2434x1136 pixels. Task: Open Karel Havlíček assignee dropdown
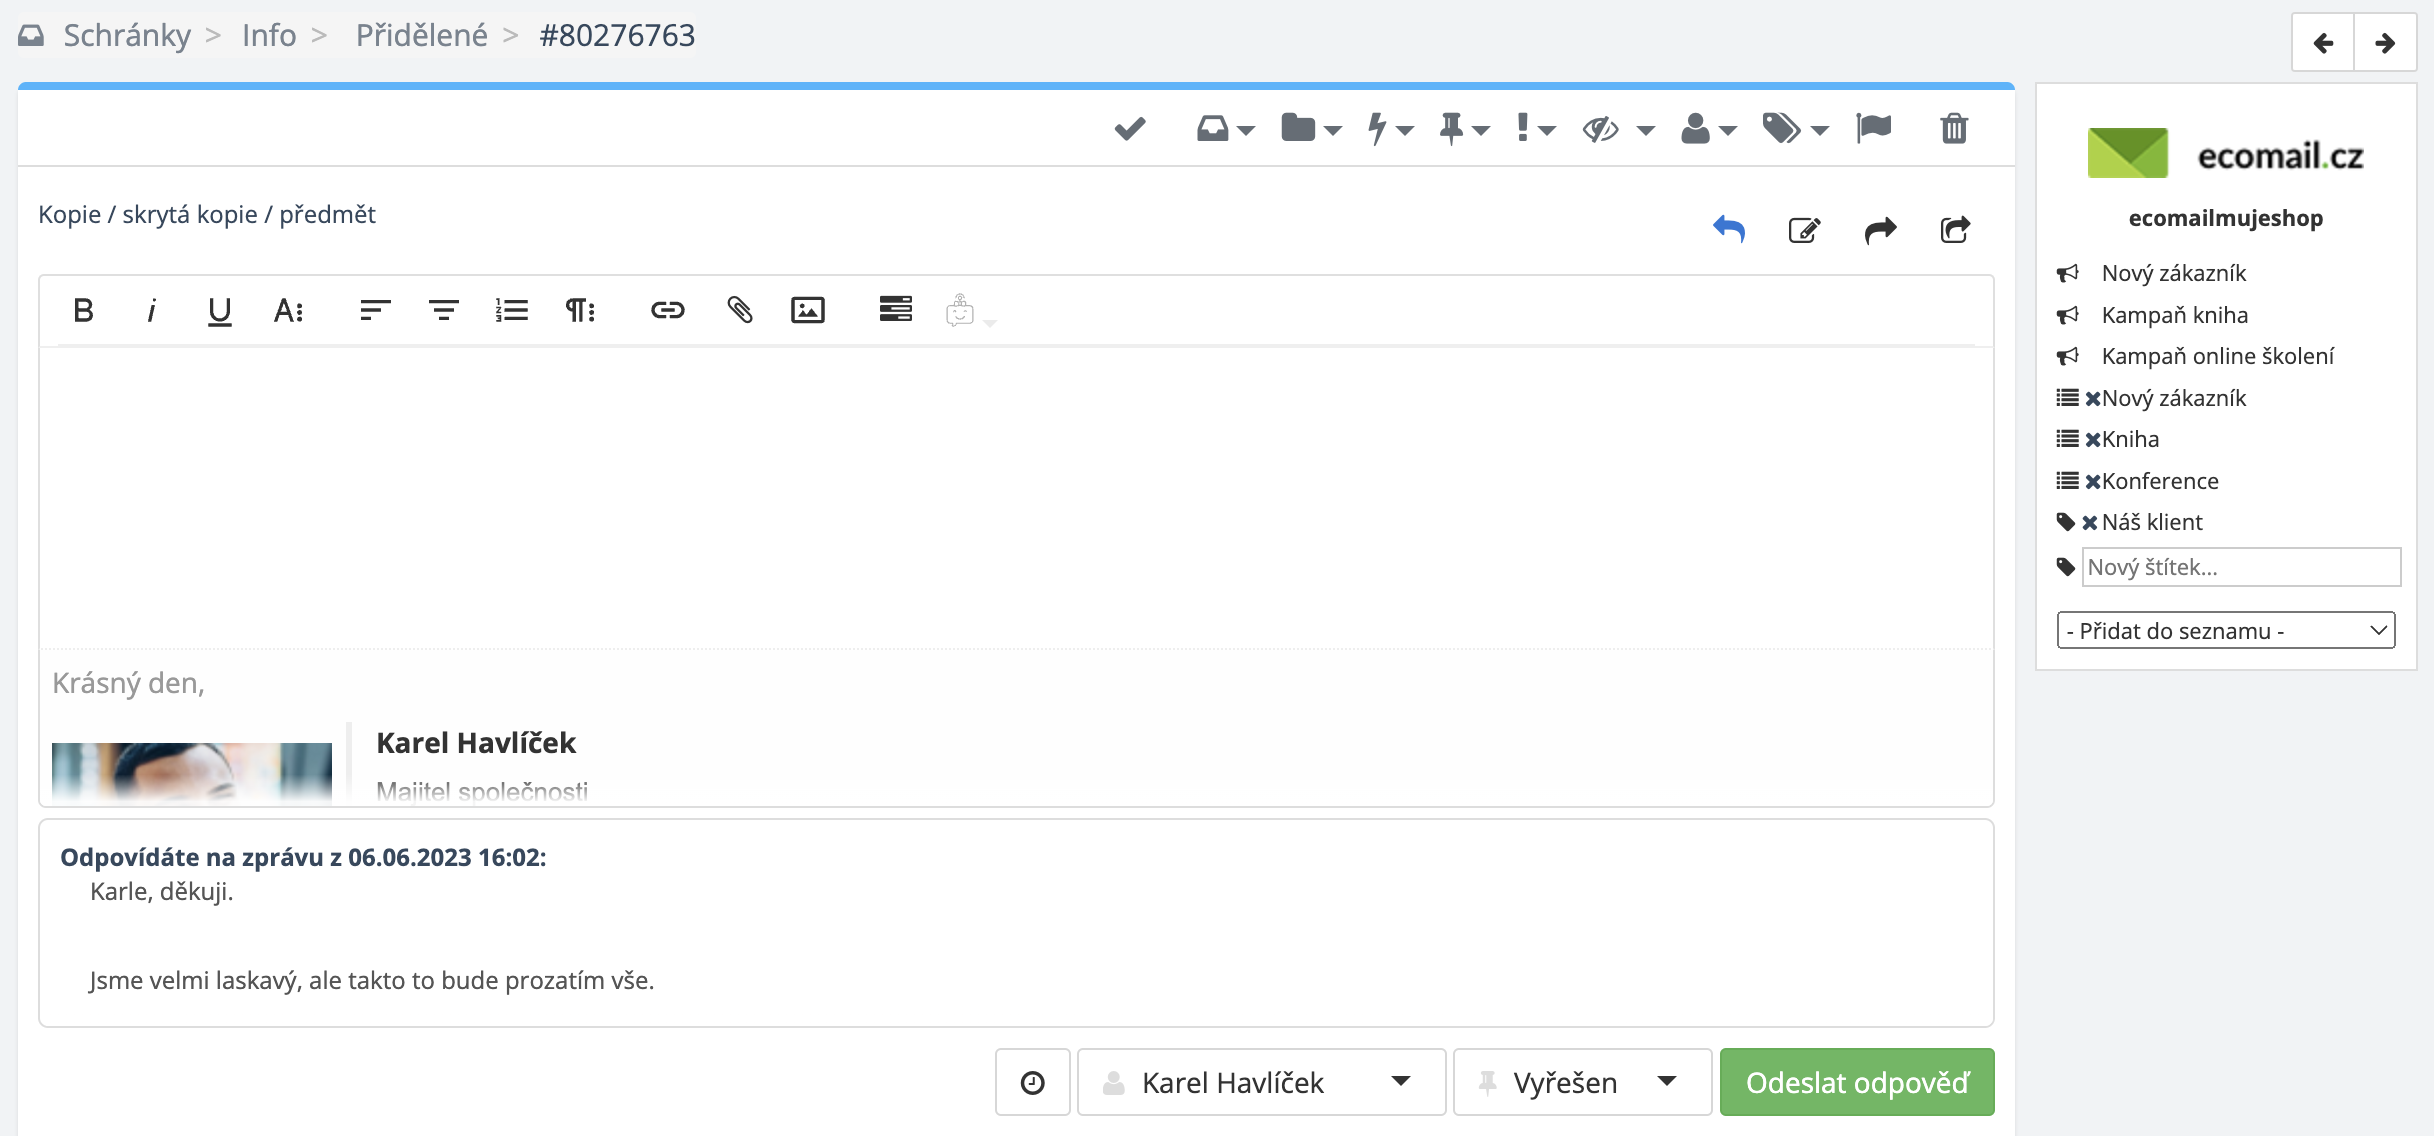(x=1260, y=1082)
